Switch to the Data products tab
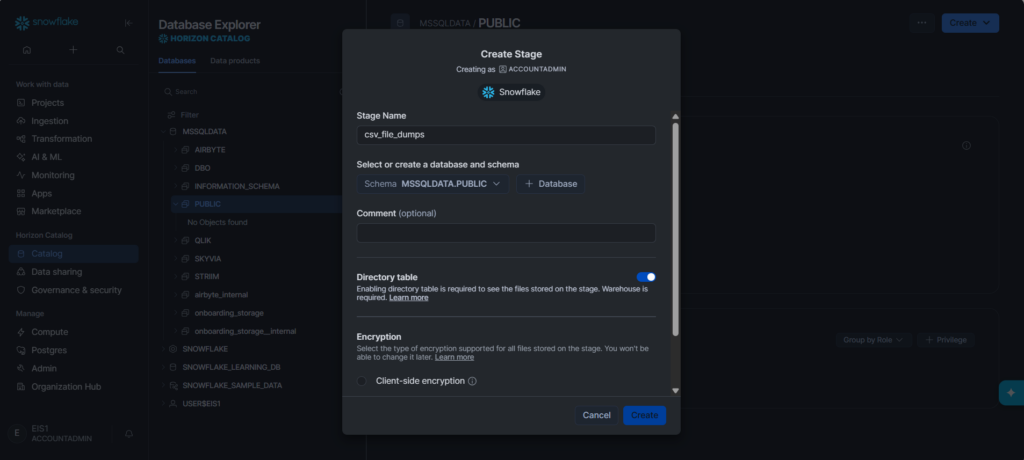This screenshot has width=1024, height=460. click(235, 61)
